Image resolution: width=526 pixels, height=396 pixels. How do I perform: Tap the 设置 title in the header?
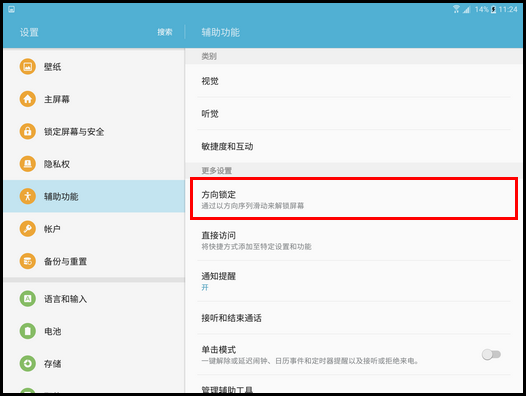[29, 32]
